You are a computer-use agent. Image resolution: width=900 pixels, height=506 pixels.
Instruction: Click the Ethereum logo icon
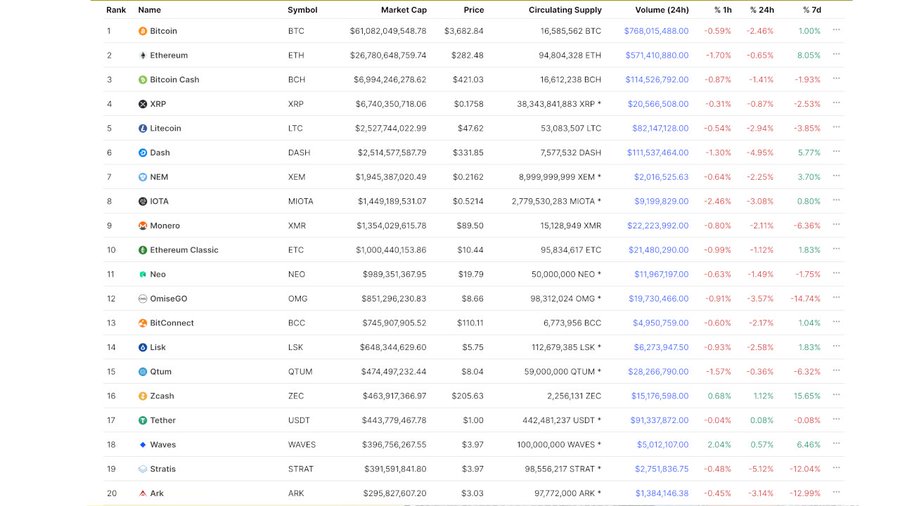coord(142,55)
